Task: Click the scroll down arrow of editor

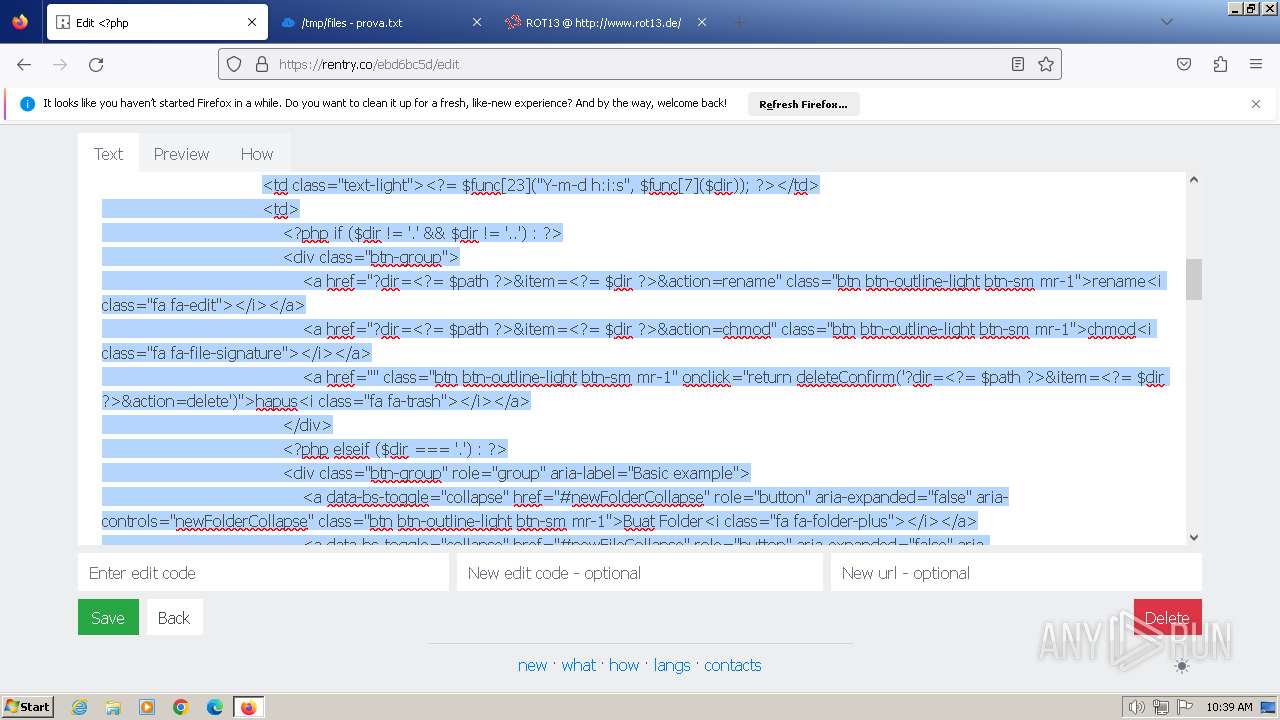Action: pos(1193,537)
